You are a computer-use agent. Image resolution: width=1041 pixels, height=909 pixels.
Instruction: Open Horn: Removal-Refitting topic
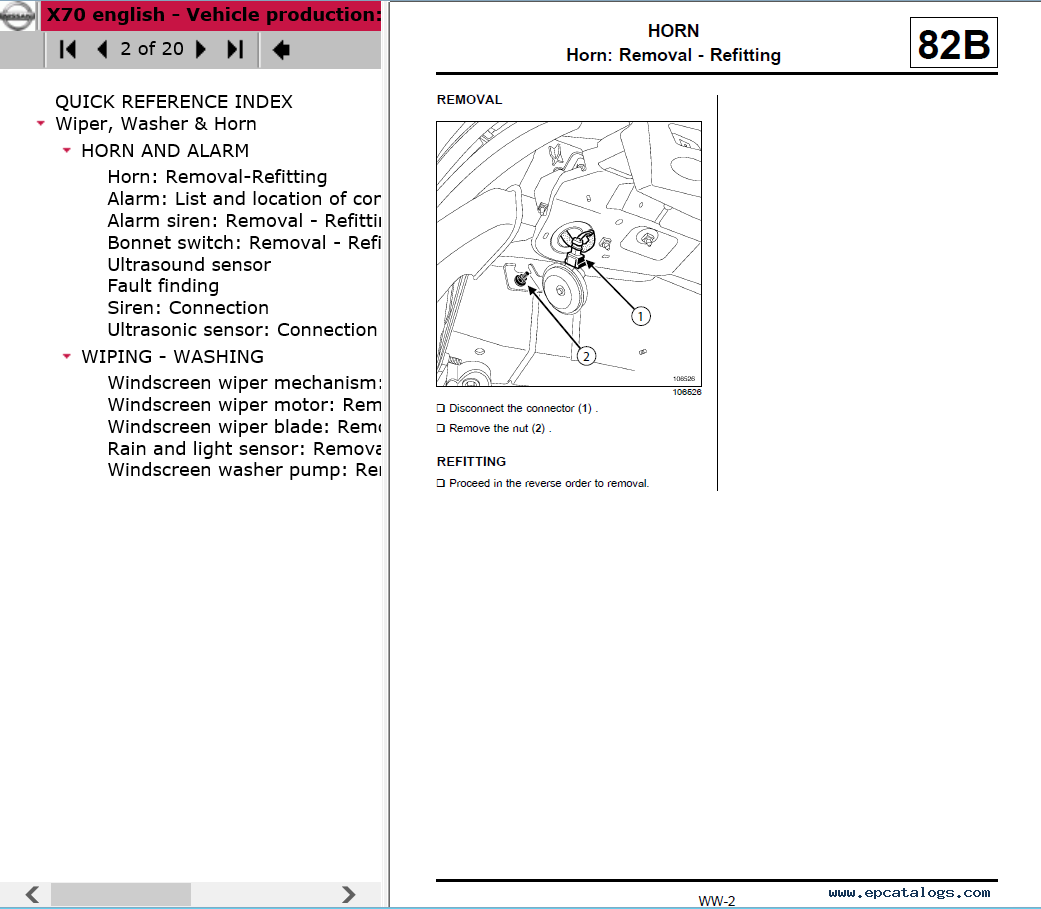[217, 177]
